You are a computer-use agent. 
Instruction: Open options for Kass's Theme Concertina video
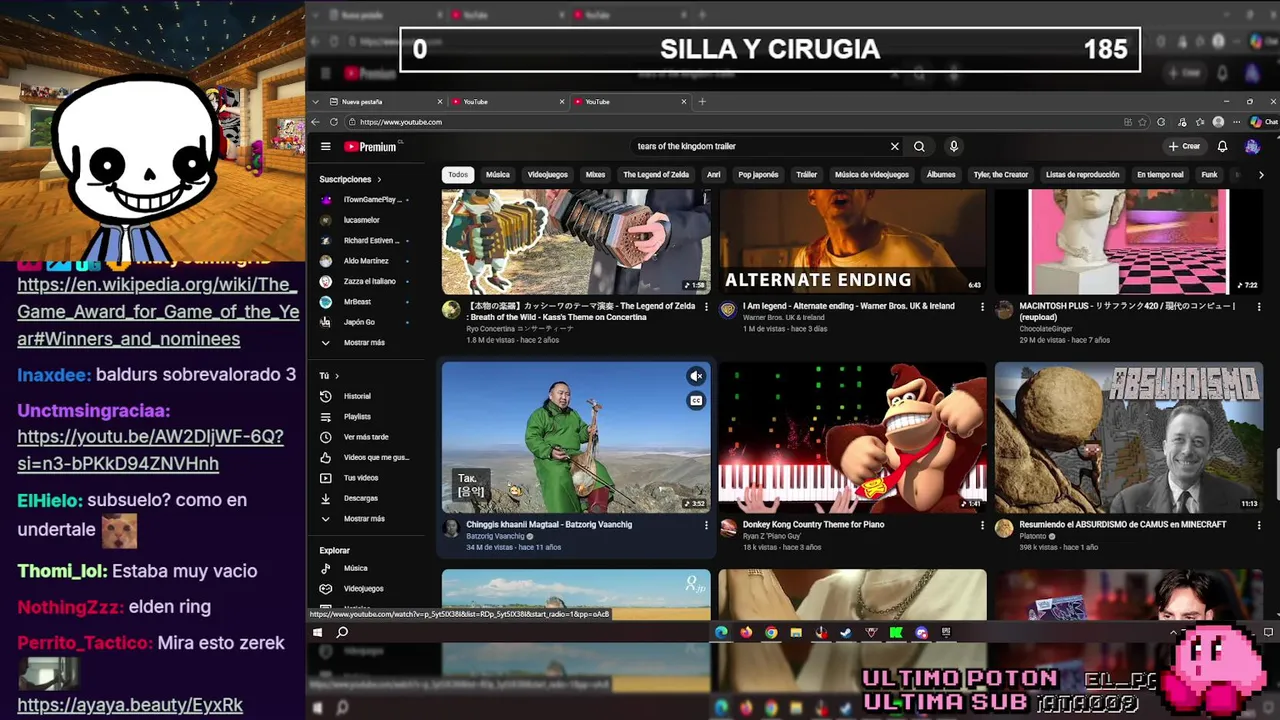(706, 307)
